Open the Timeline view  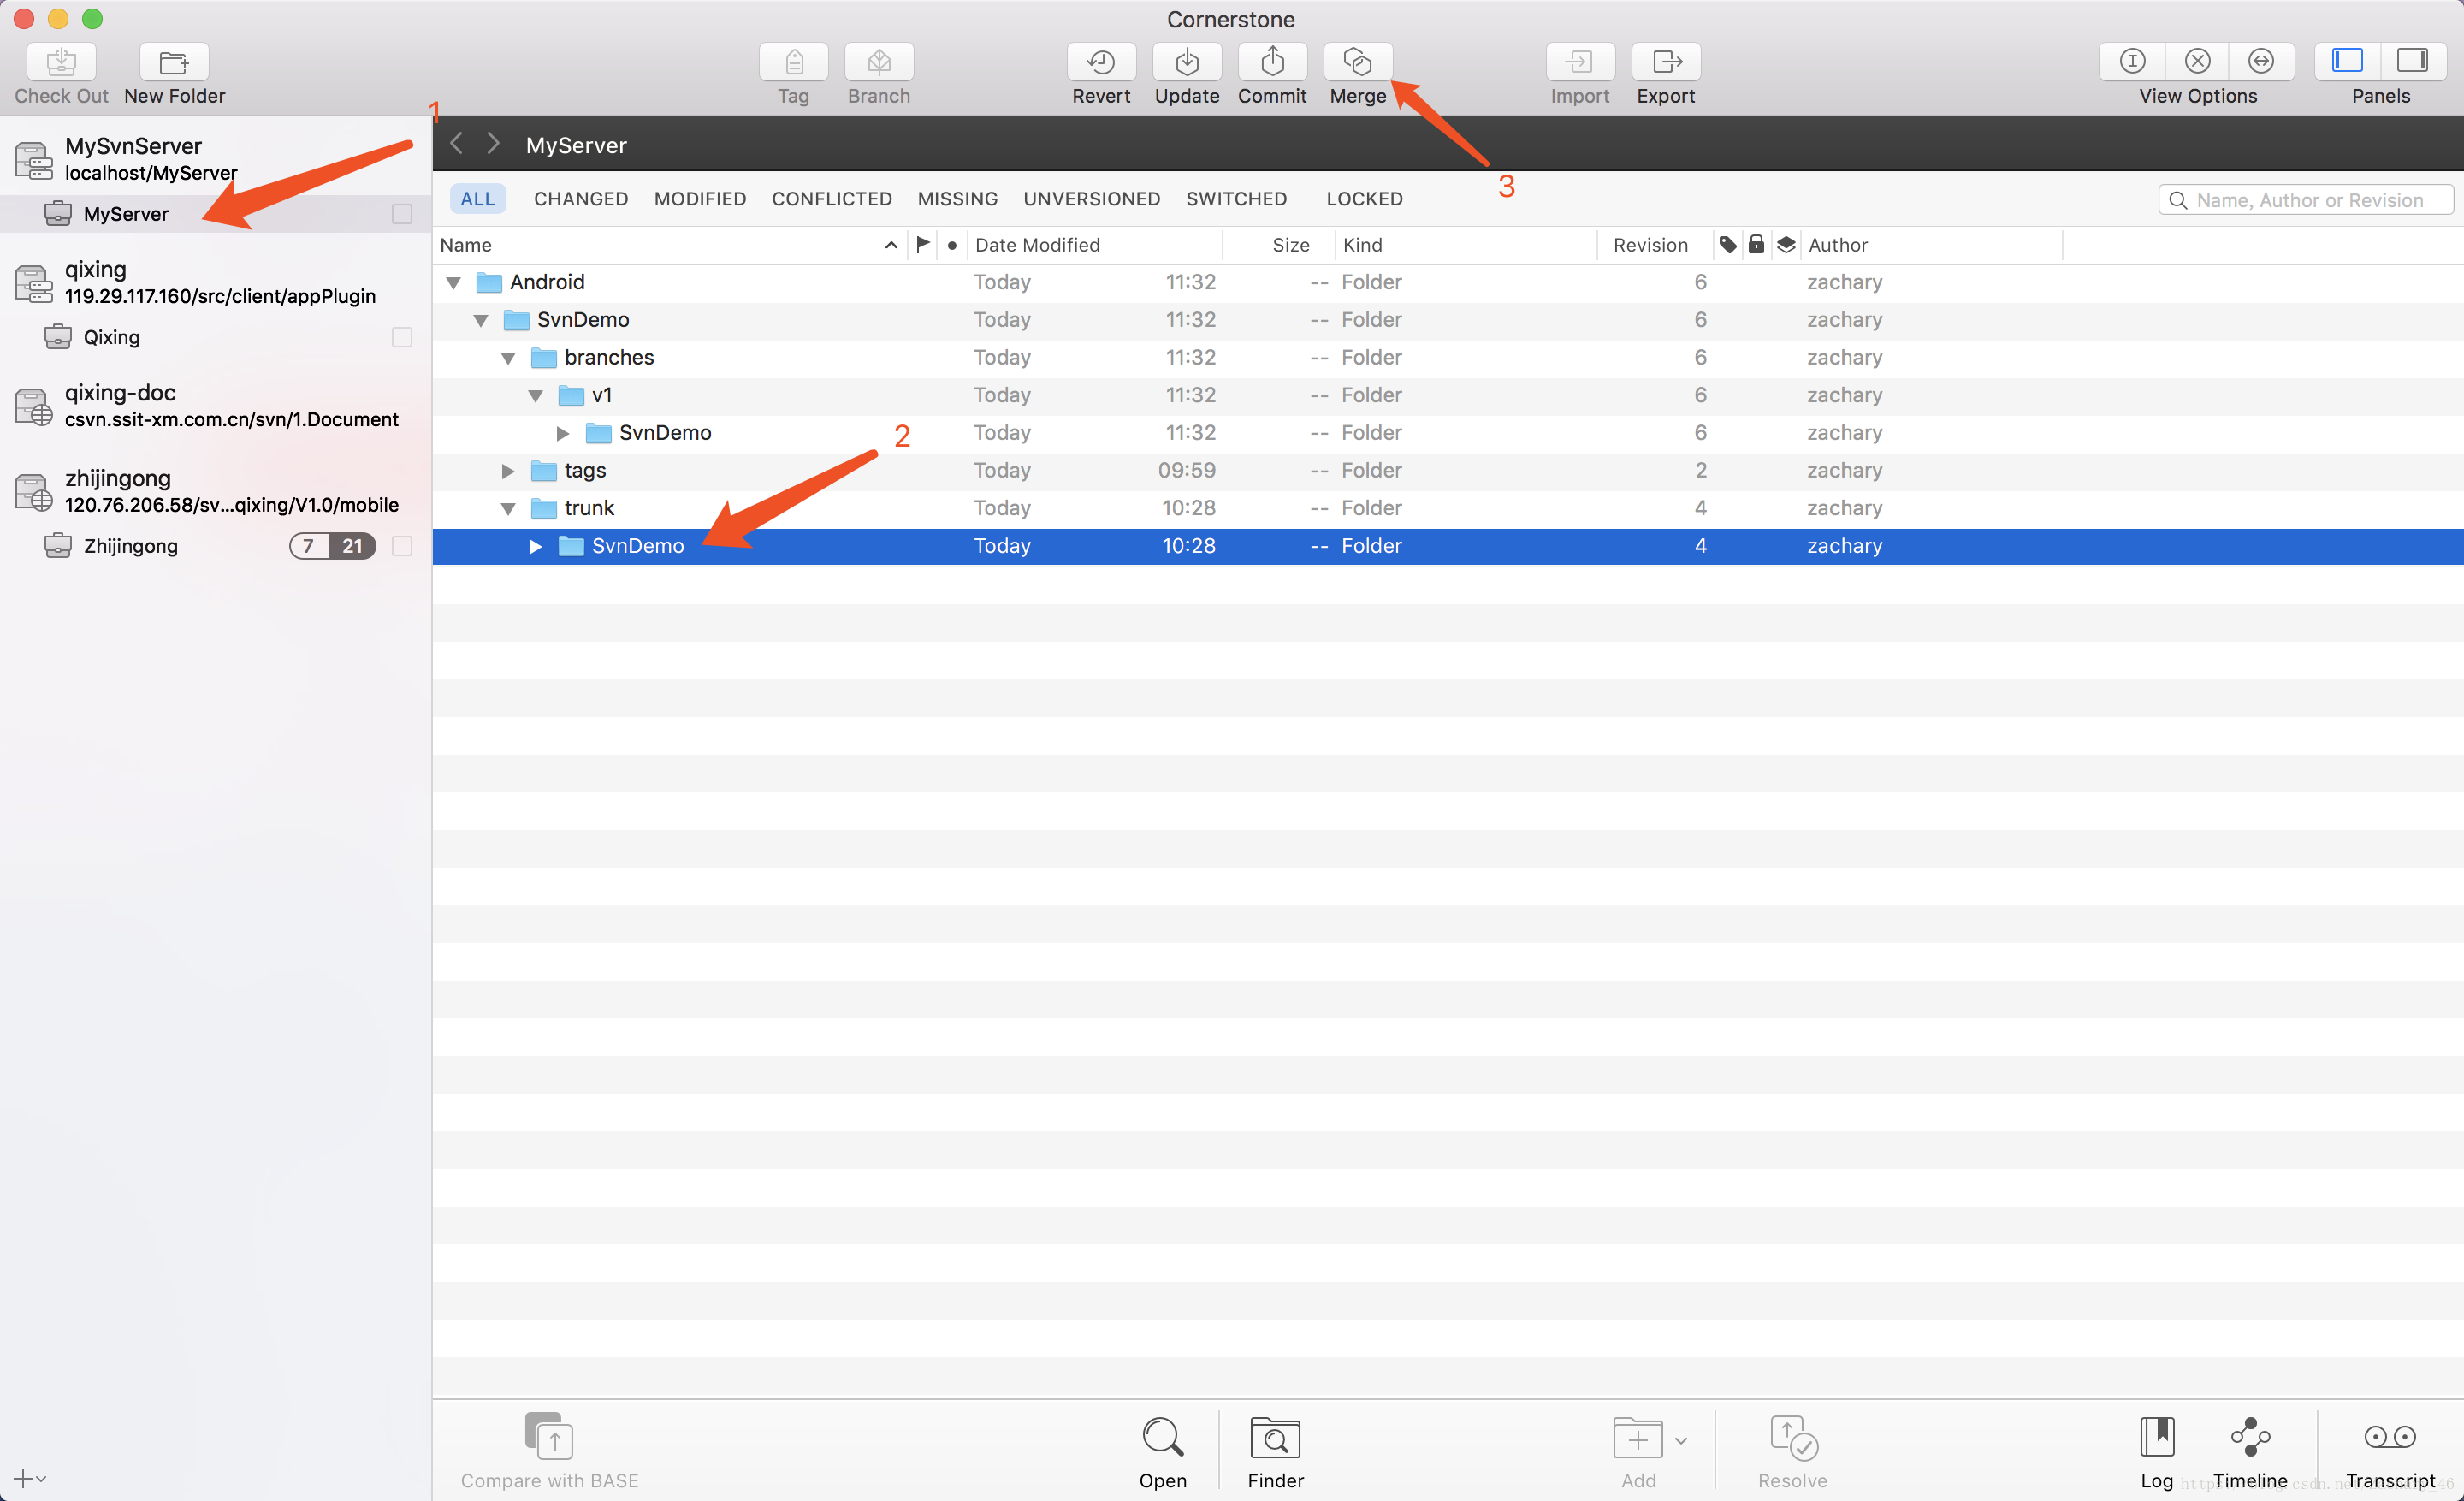coord(2250,1437)
